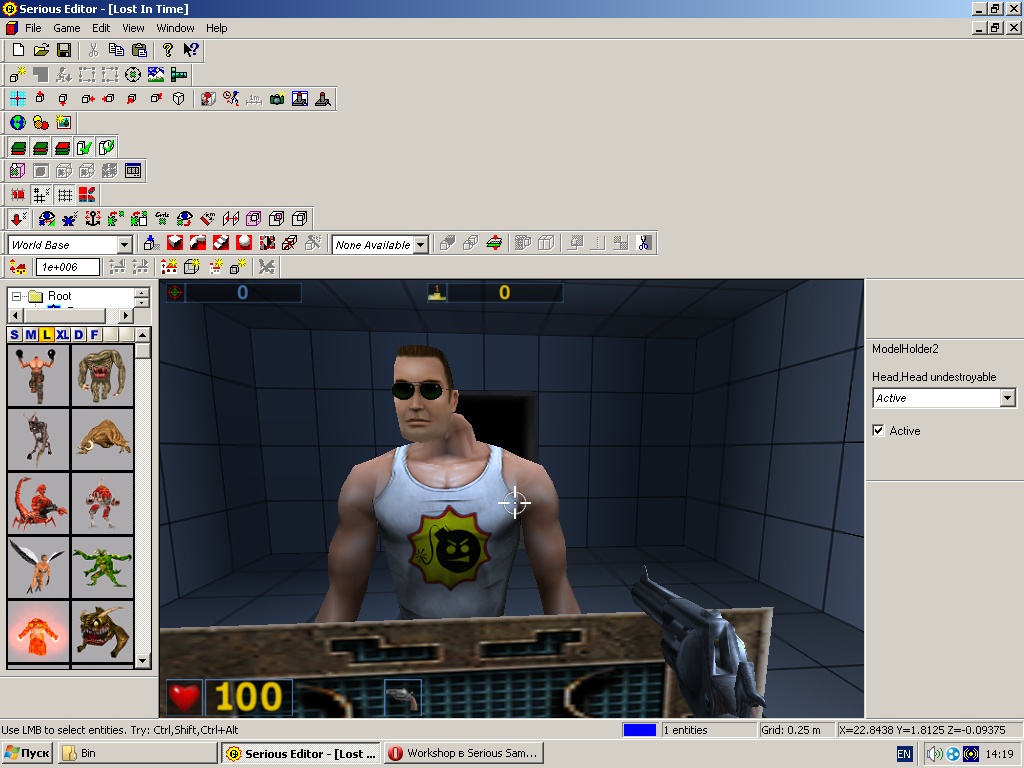Screen dimensions: 1024x768
Task: Toggle the cube with green checkmark button
Action: point(85,148)
